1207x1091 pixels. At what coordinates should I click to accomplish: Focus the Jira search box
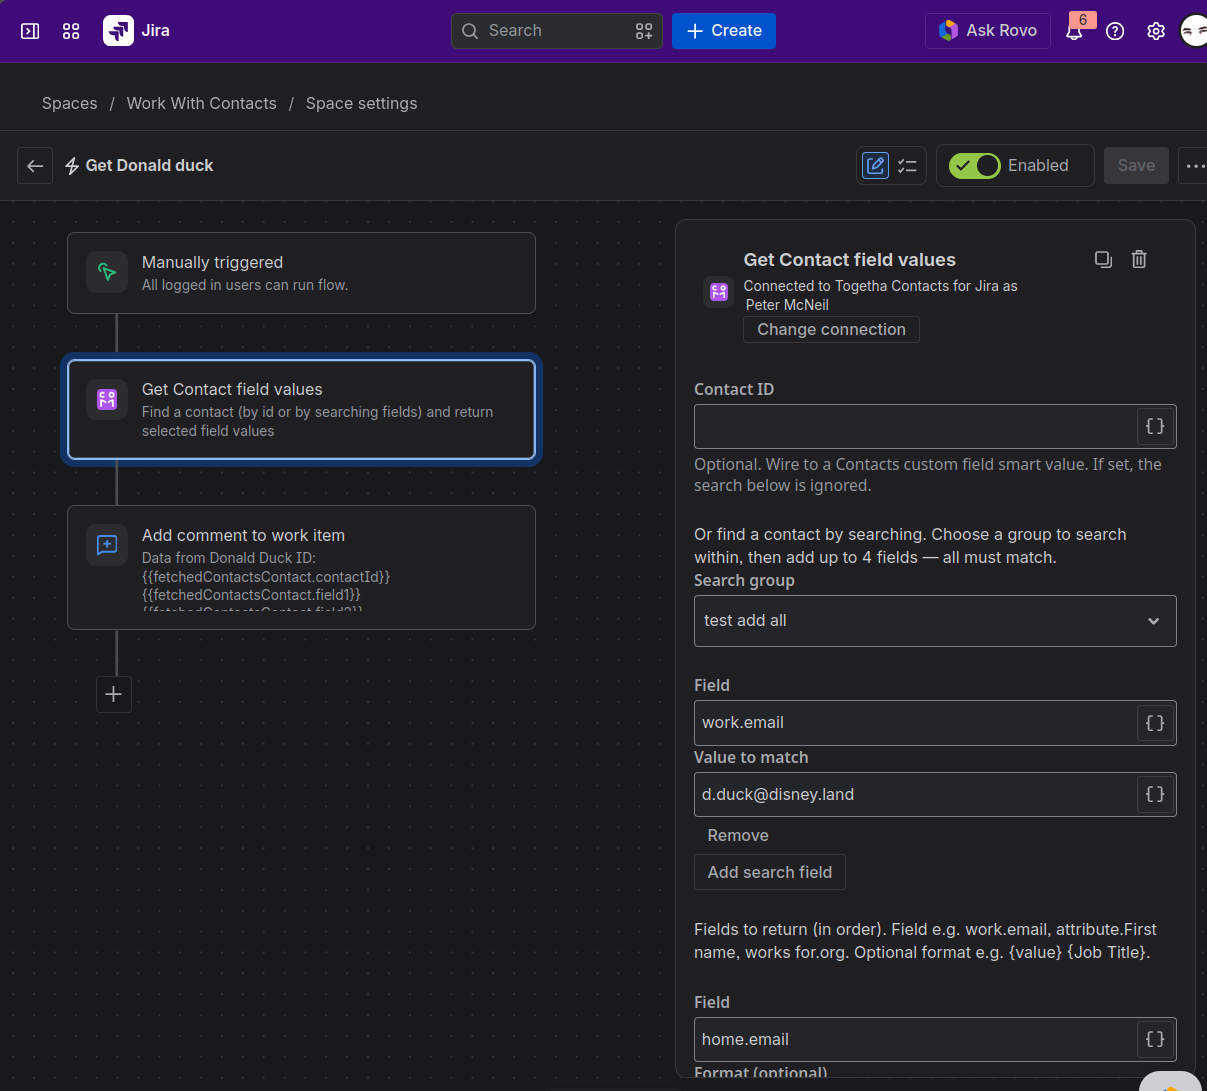557,31
